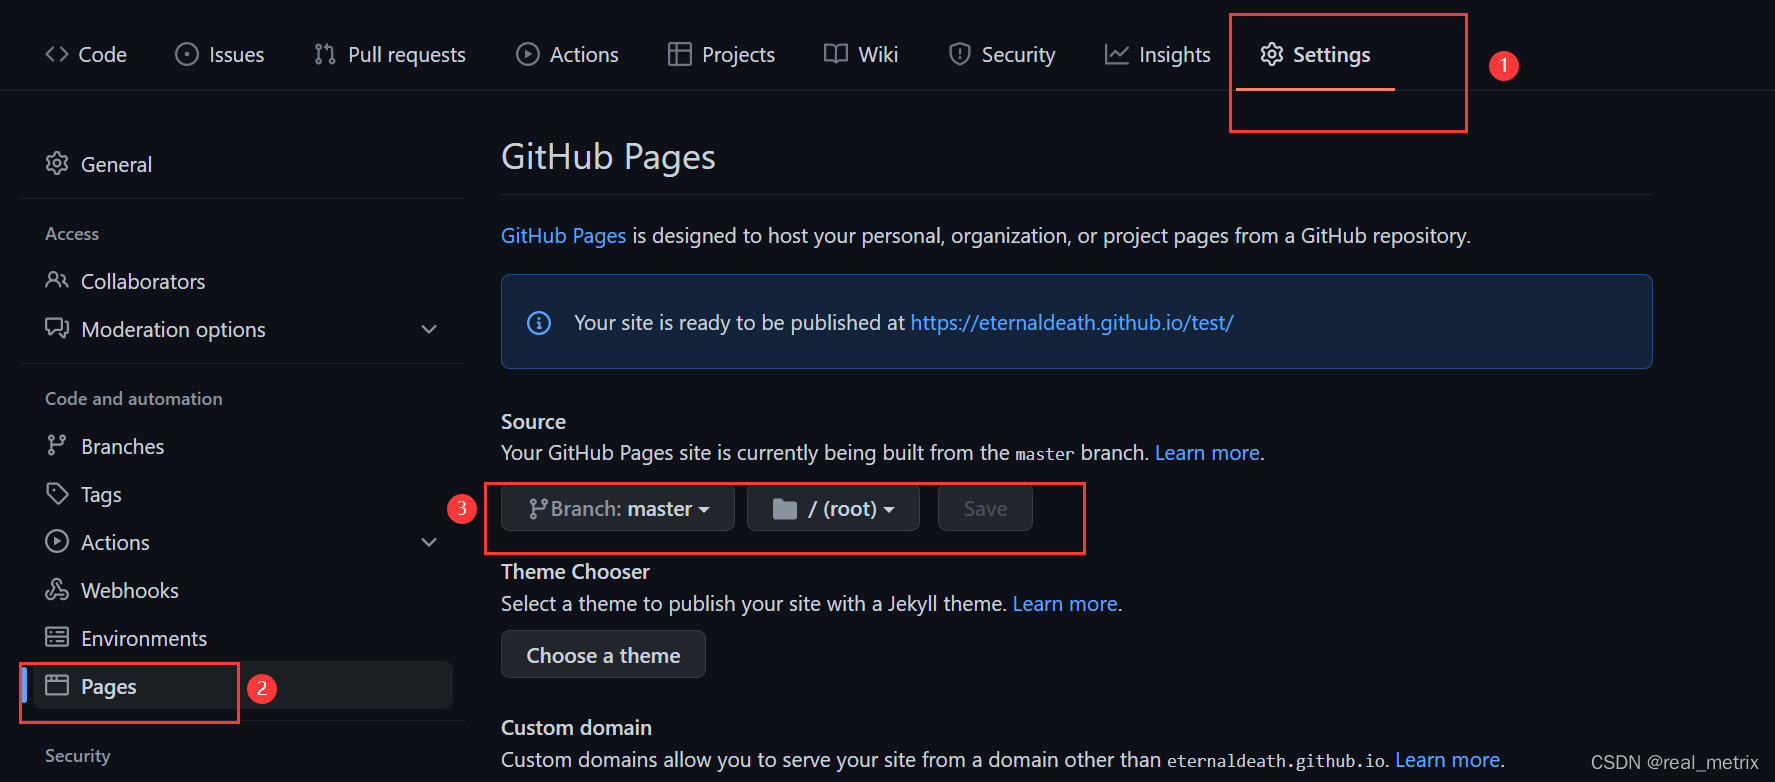Screen dimensions: 1775x782
Task: Click the Actions play icon in top navigation
Action: (x=528, y=54)
